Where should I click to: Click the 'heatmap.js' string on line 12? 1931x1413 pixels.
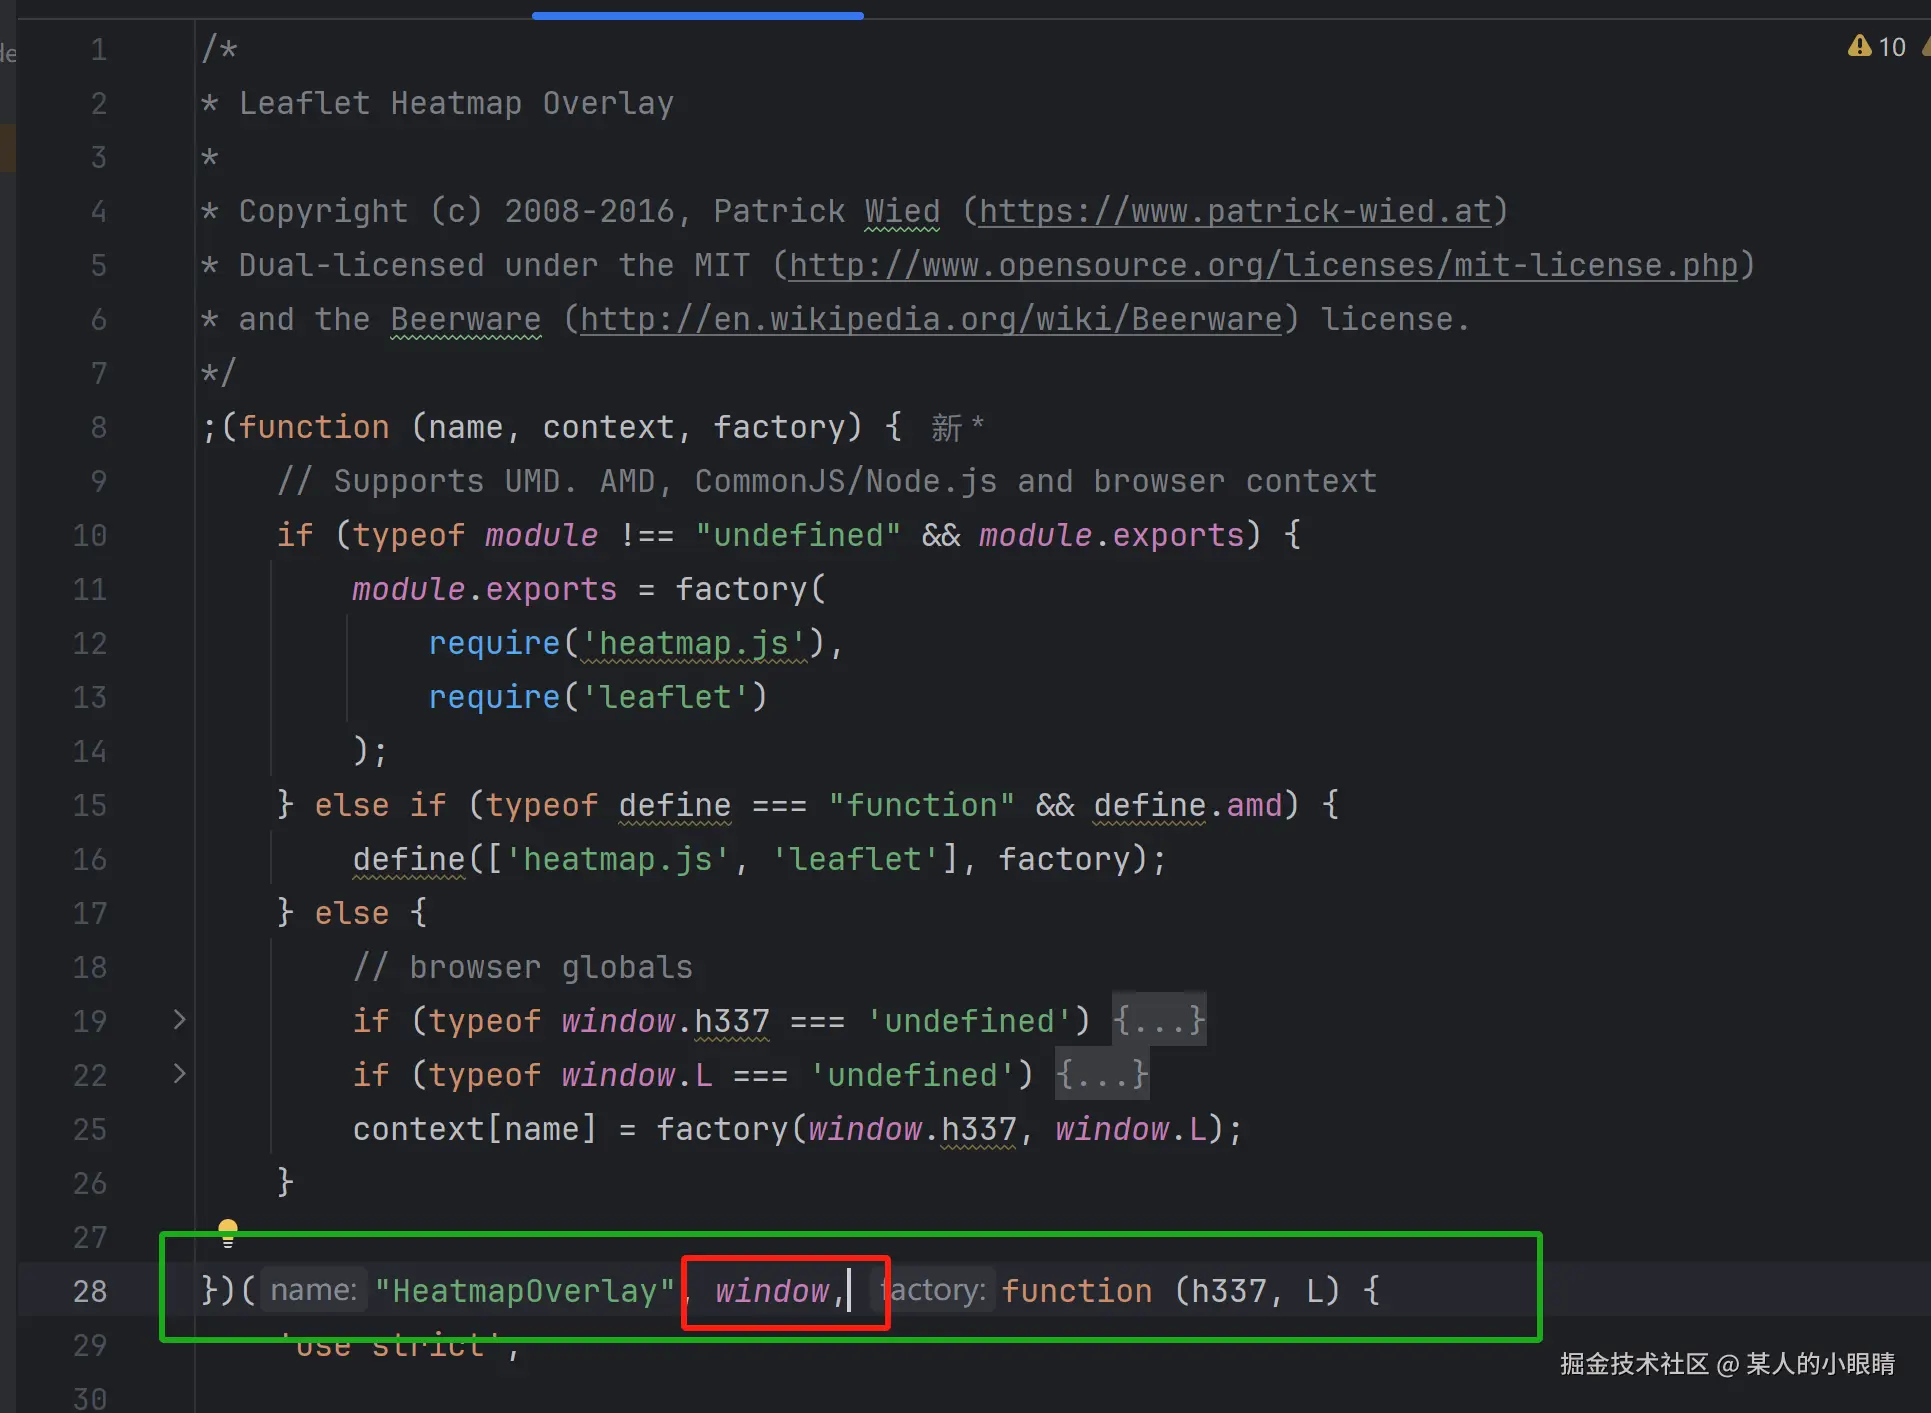(693, 643)
